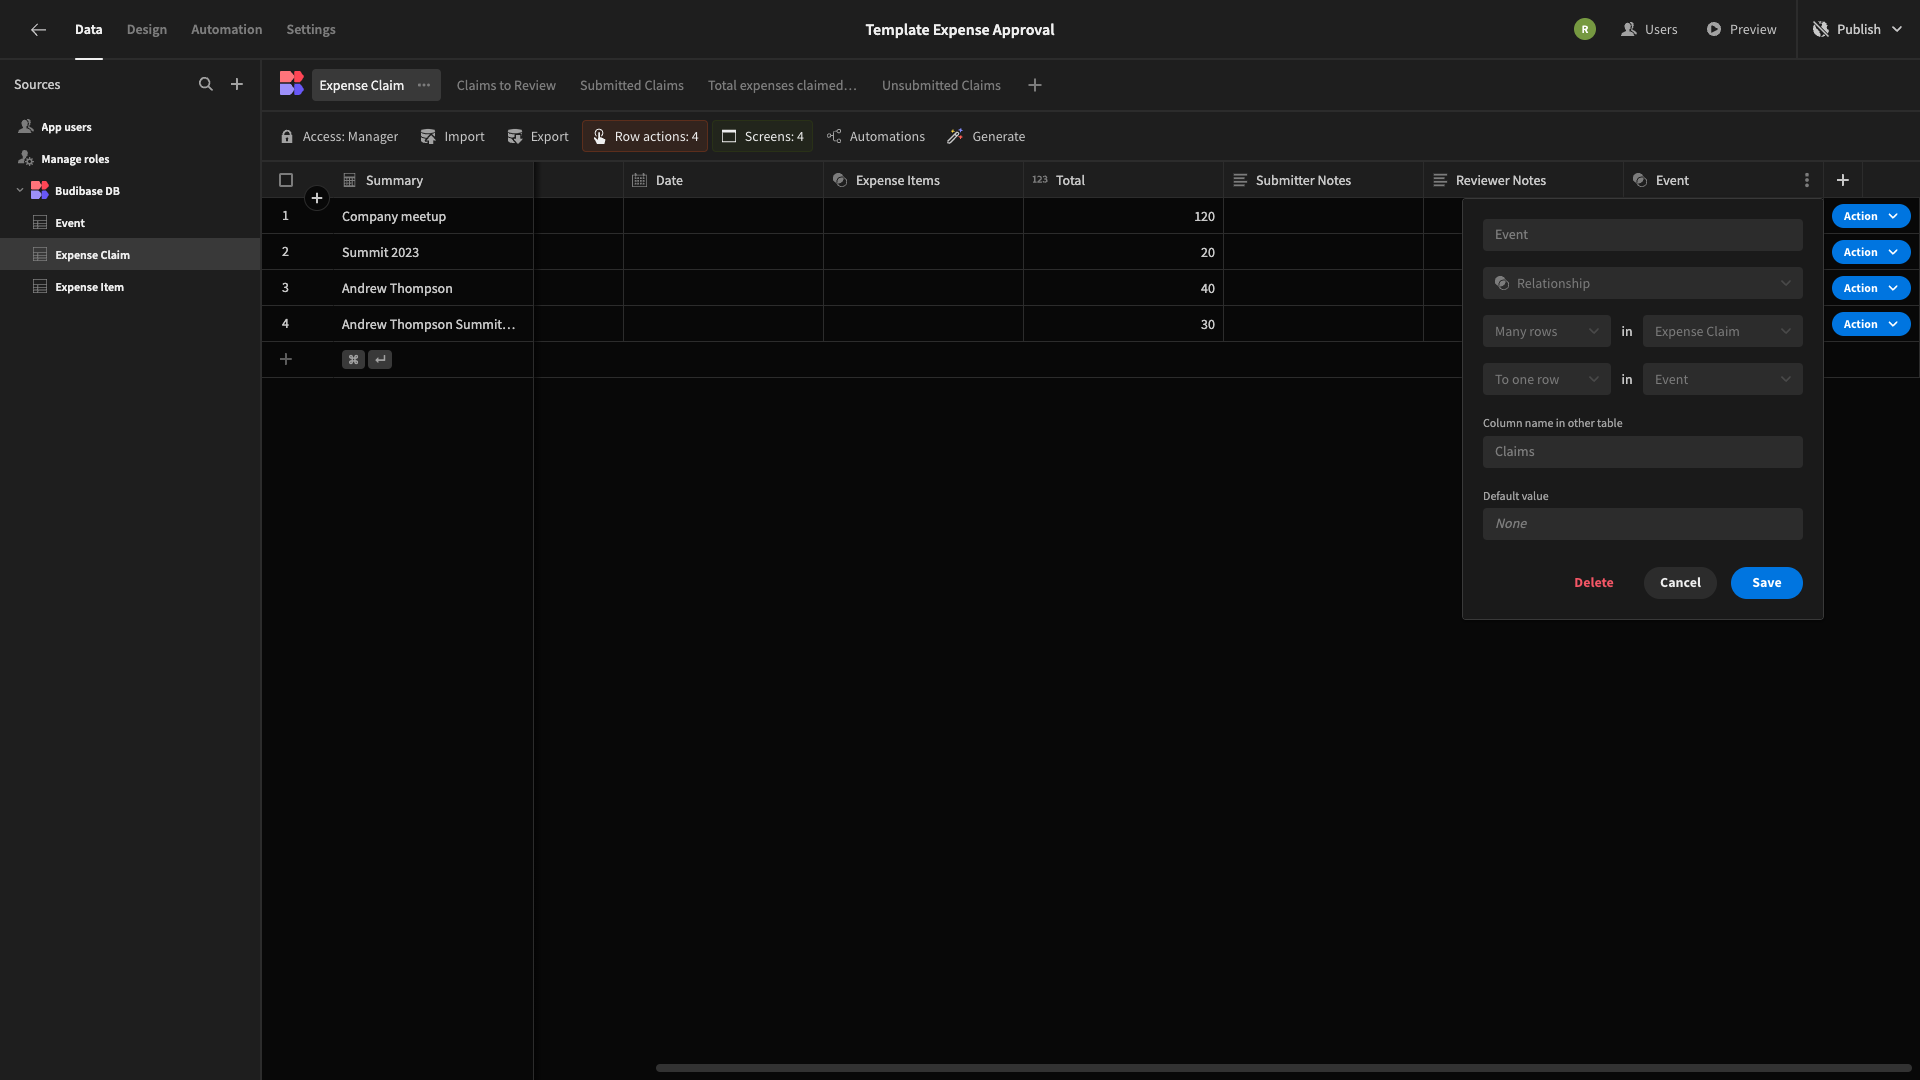The width and height of the screenshot is (1920, 1080).
Task: Add a new view with plus icon
Action: [x=1035, y=85]
